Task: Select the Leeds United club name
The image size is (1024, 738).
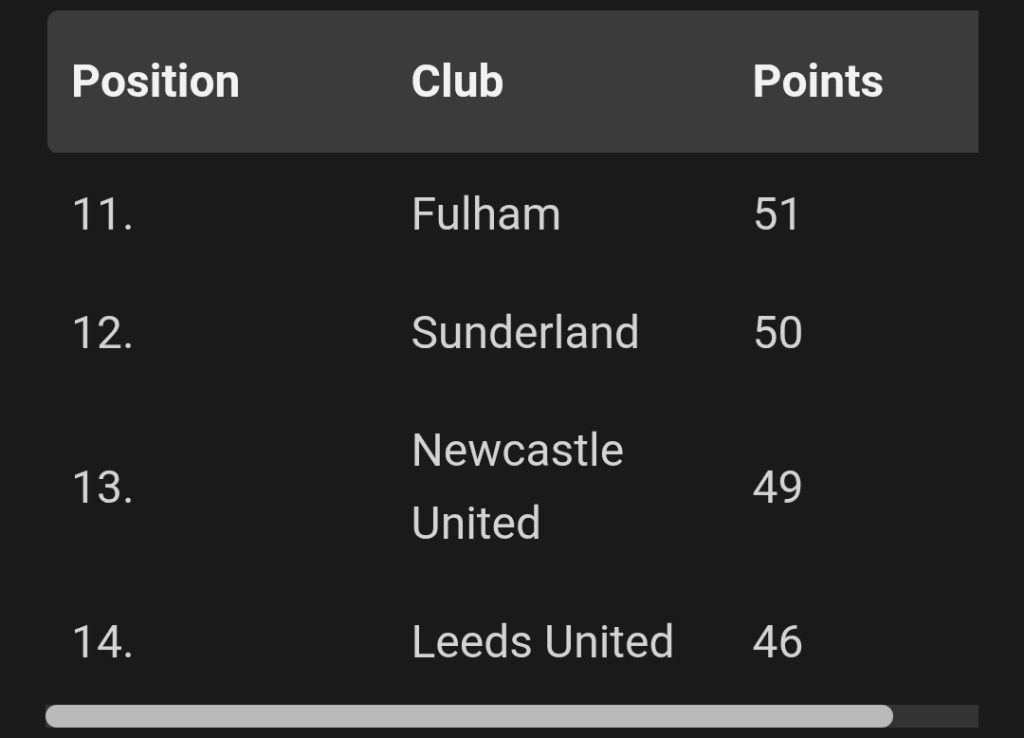Action: 543,641
